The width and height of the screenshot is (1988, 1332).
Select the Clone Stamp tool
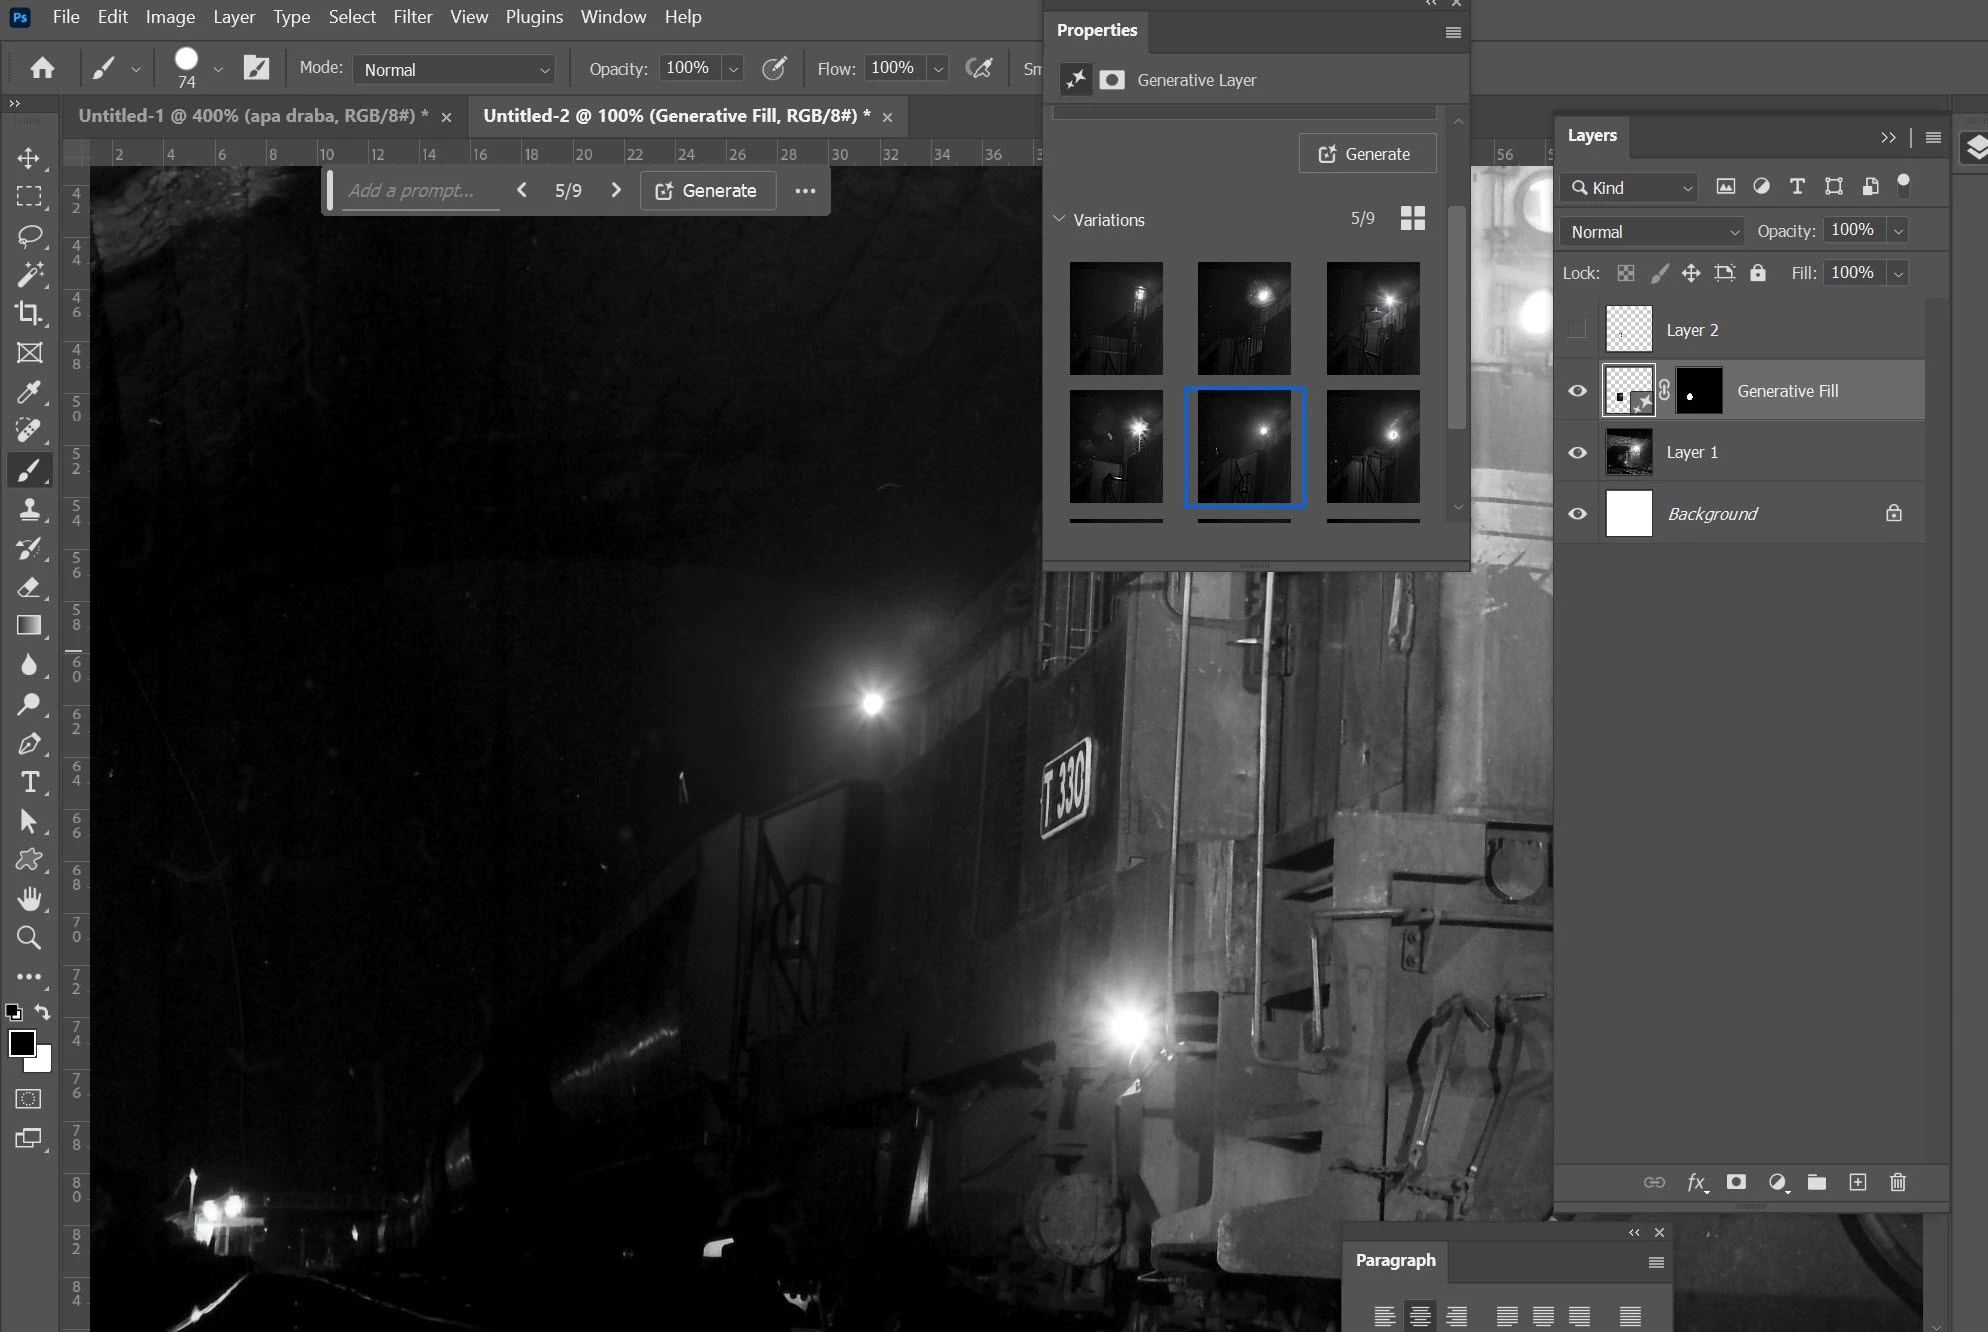tap(29, 509)
